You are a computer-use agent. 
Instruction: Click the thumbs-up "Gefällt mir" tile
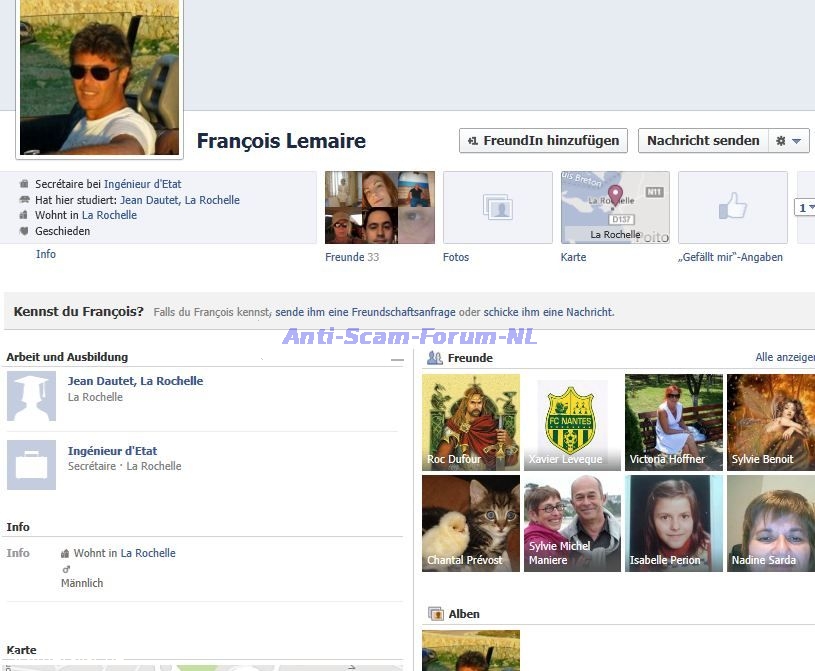(732, 208)
